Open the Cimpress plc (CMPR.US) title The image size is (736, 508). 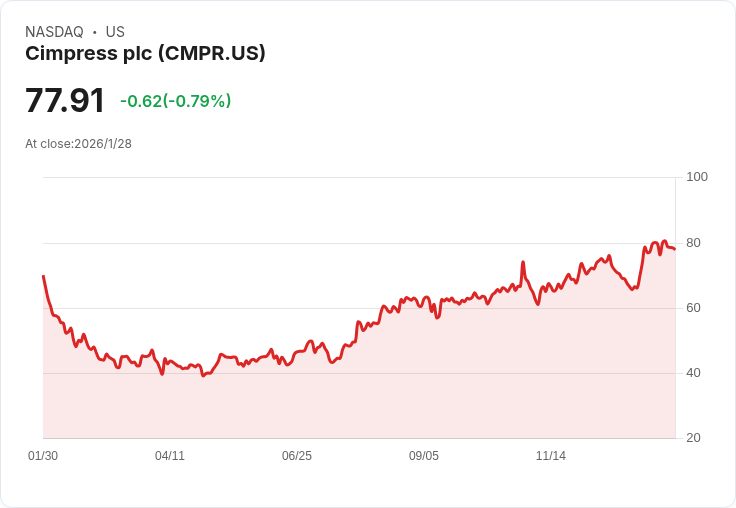pos(145,53)
